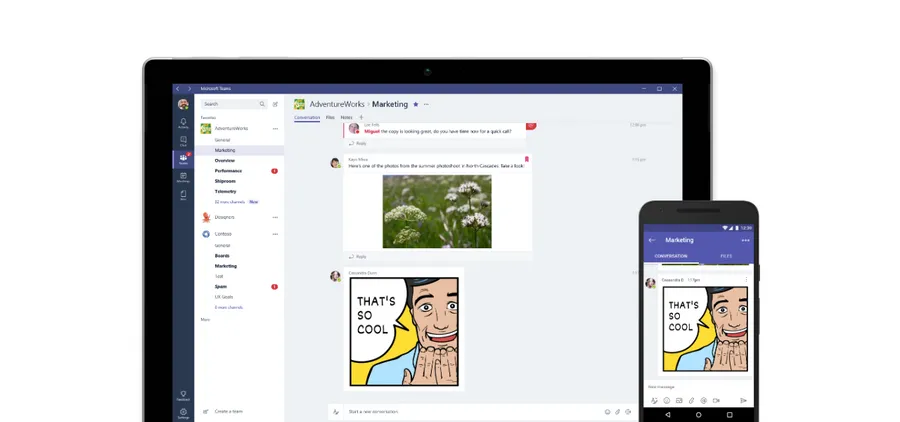This screenshot has height=422, width=900.
Task: Reply to Miguel's copy message
Action: pos(358,144)
